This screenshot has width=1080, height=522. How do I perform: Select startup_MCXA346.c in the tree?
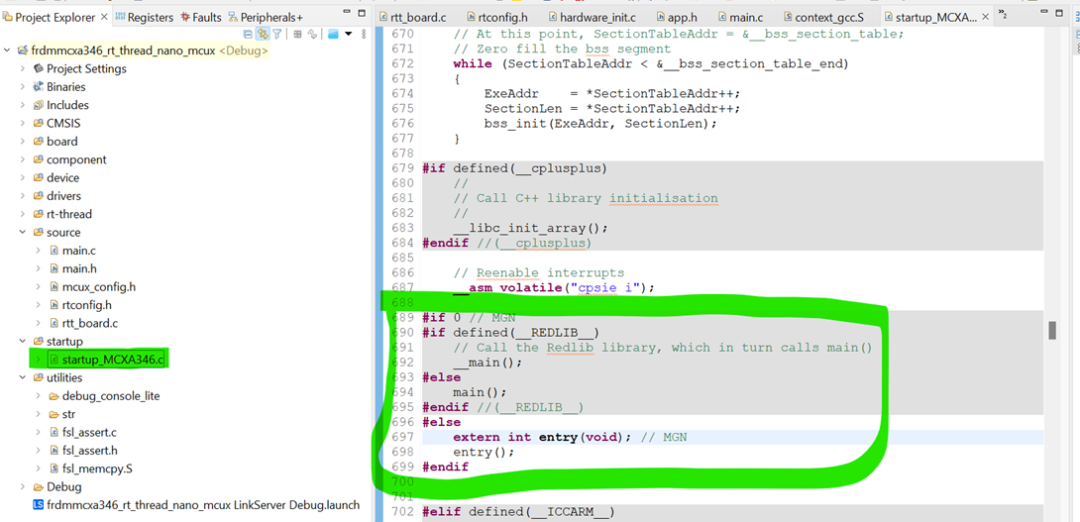(113, 359)
